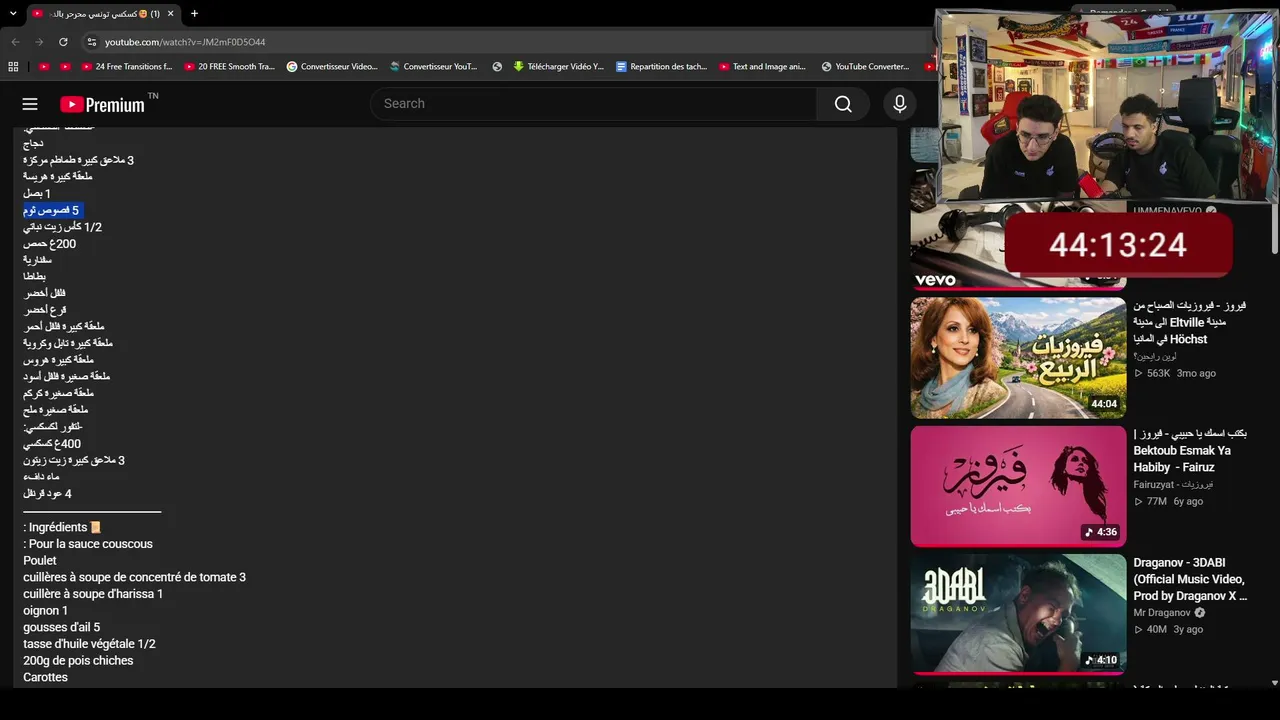Click the 'Ingrédients' heading line
1280x720 pixels.
point(62,527)
